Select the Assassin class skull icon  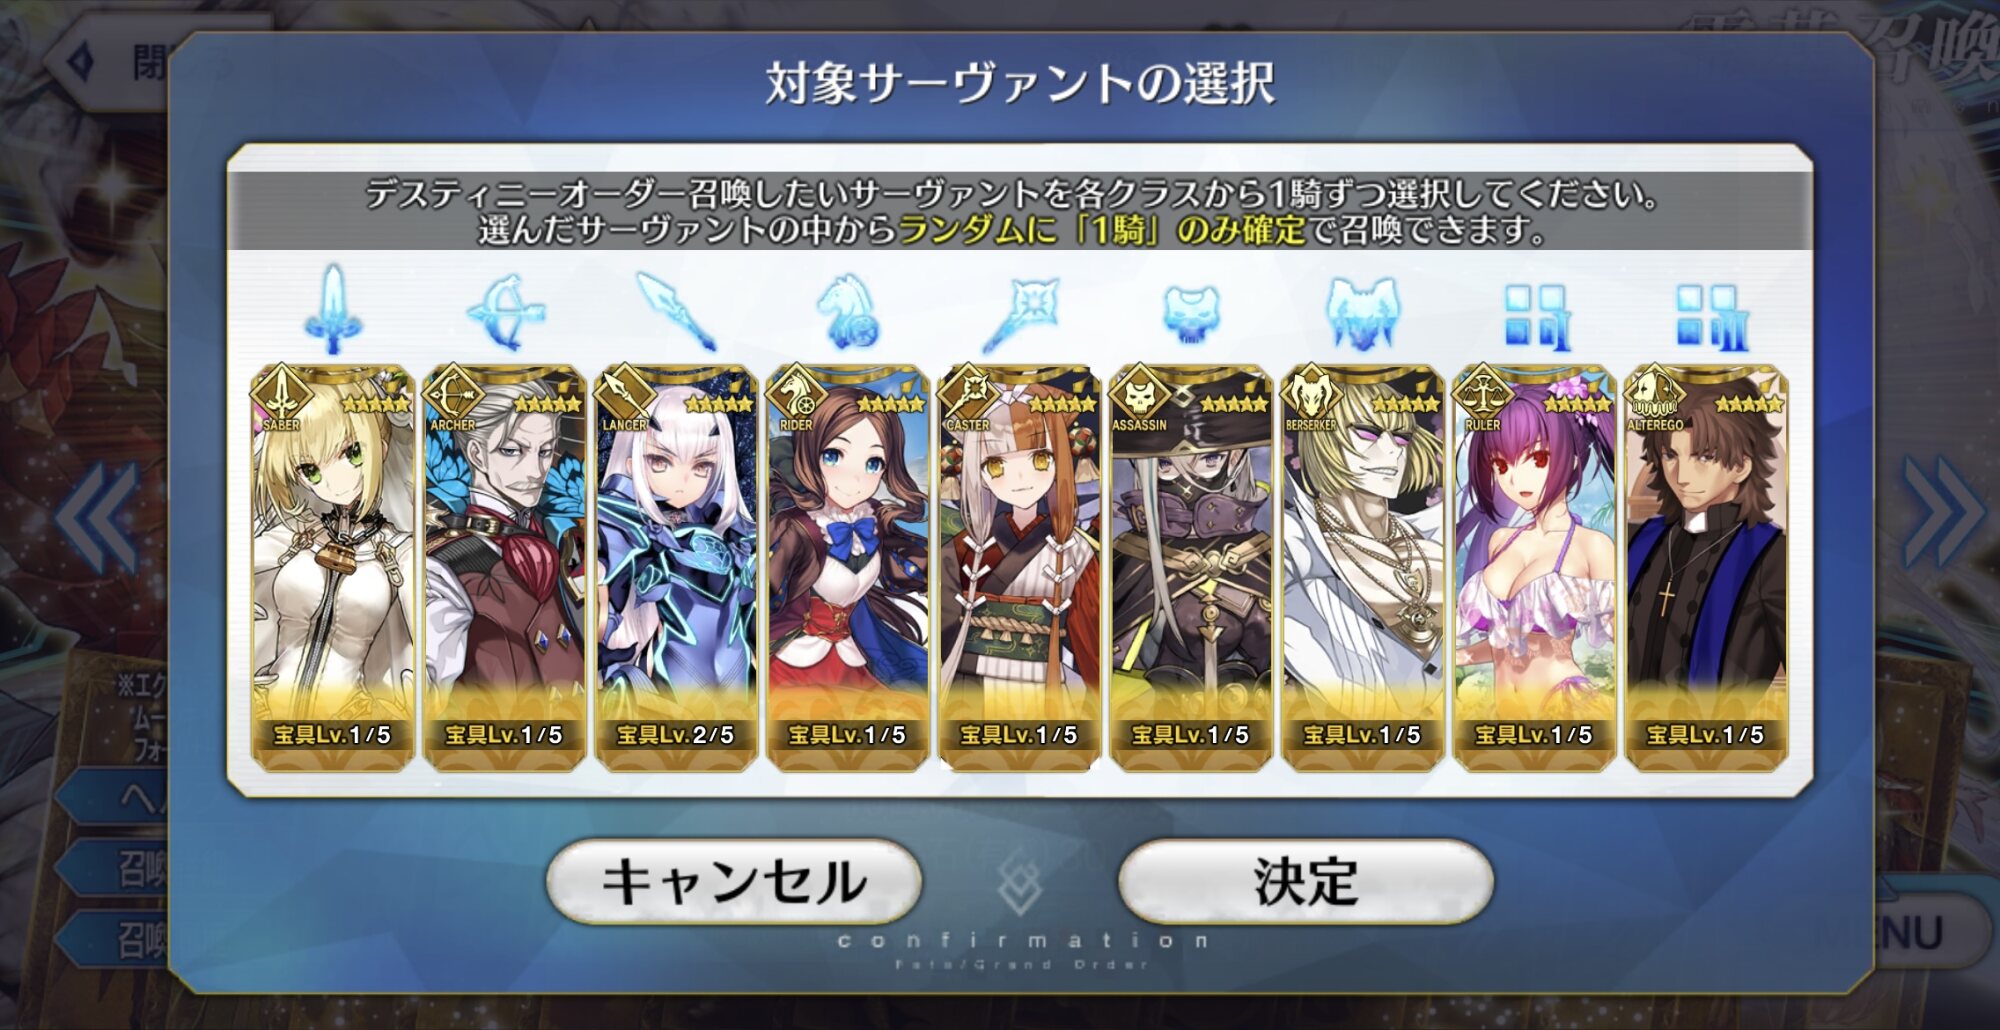[x=1191, y=316]
